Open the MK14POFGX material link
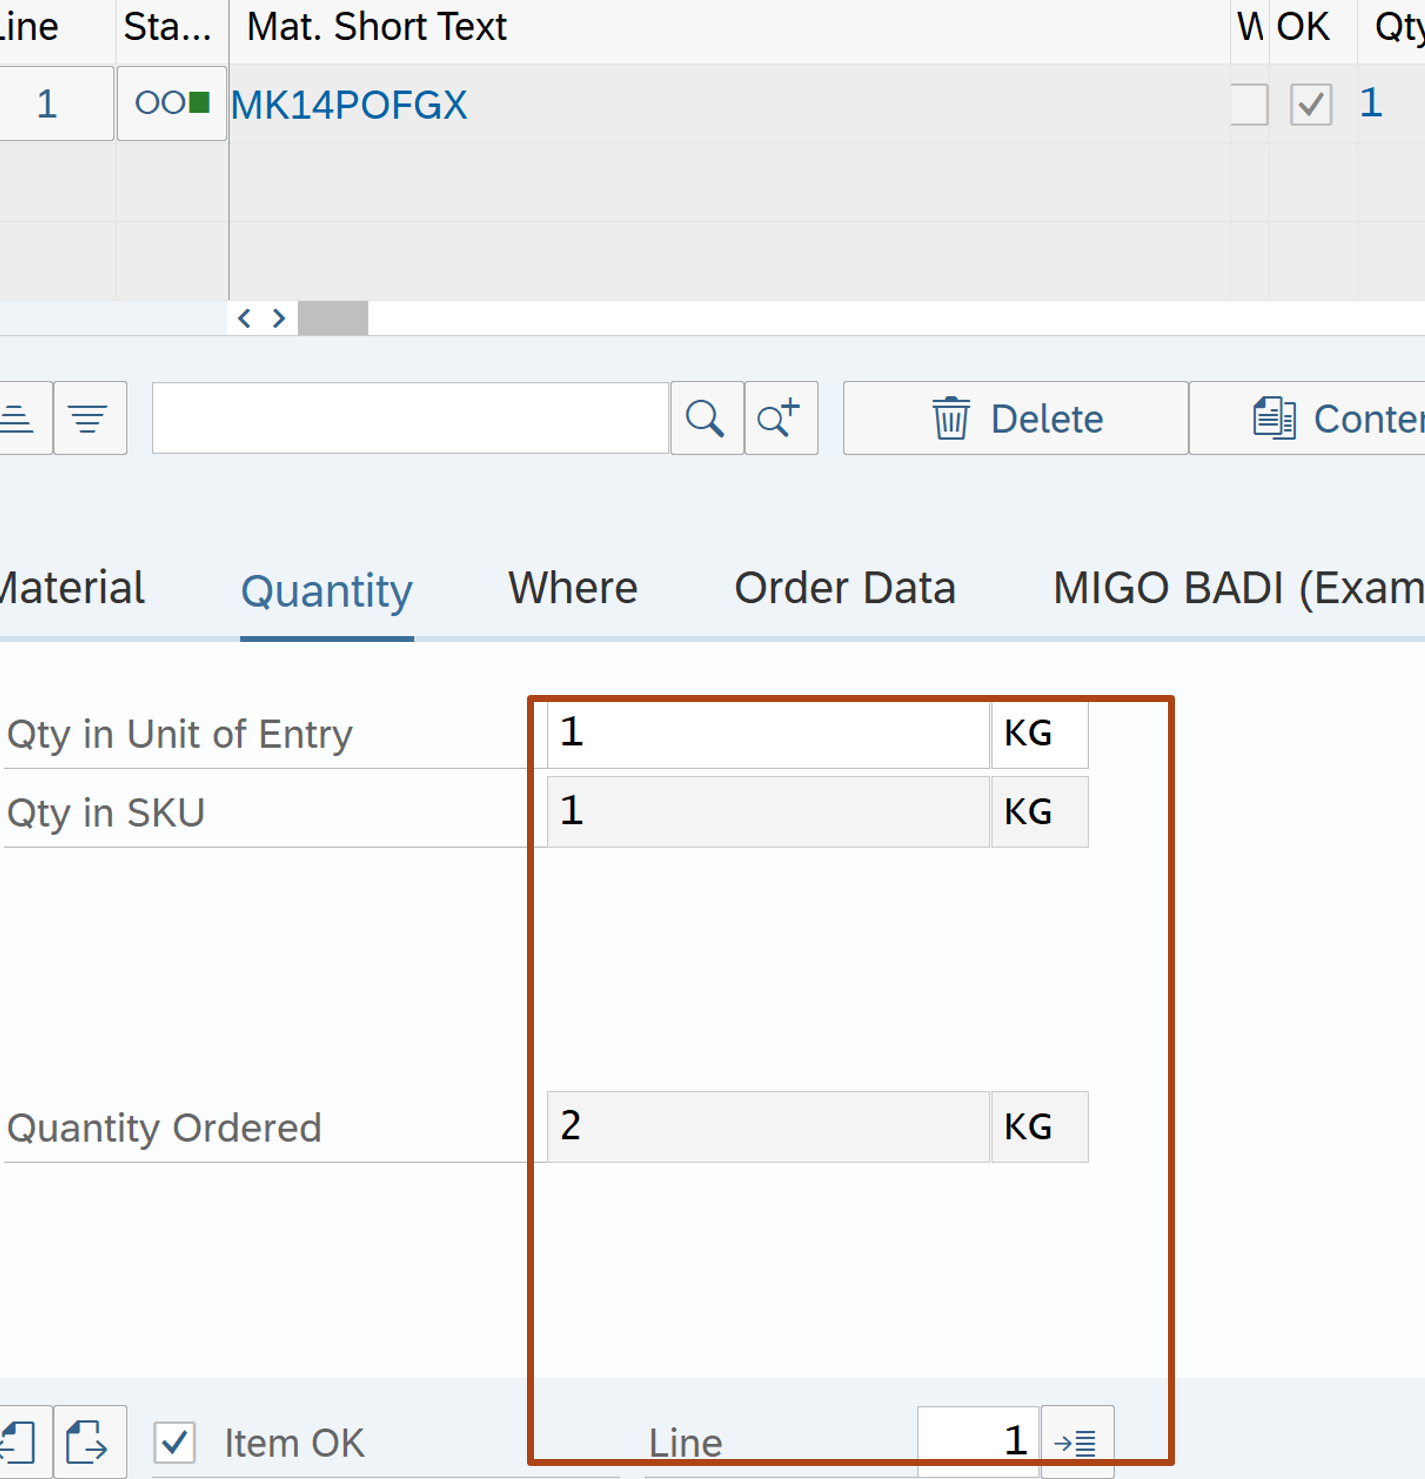This screenshot has width=1425, height=1479. coord(349,105)
